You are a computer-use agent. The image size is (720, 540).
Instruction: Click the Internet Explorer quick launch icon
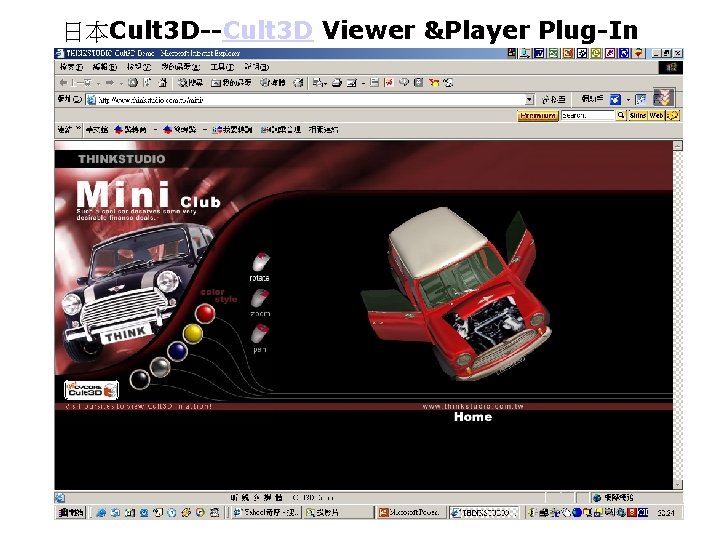pyautogui.click(x=101, y=512)
